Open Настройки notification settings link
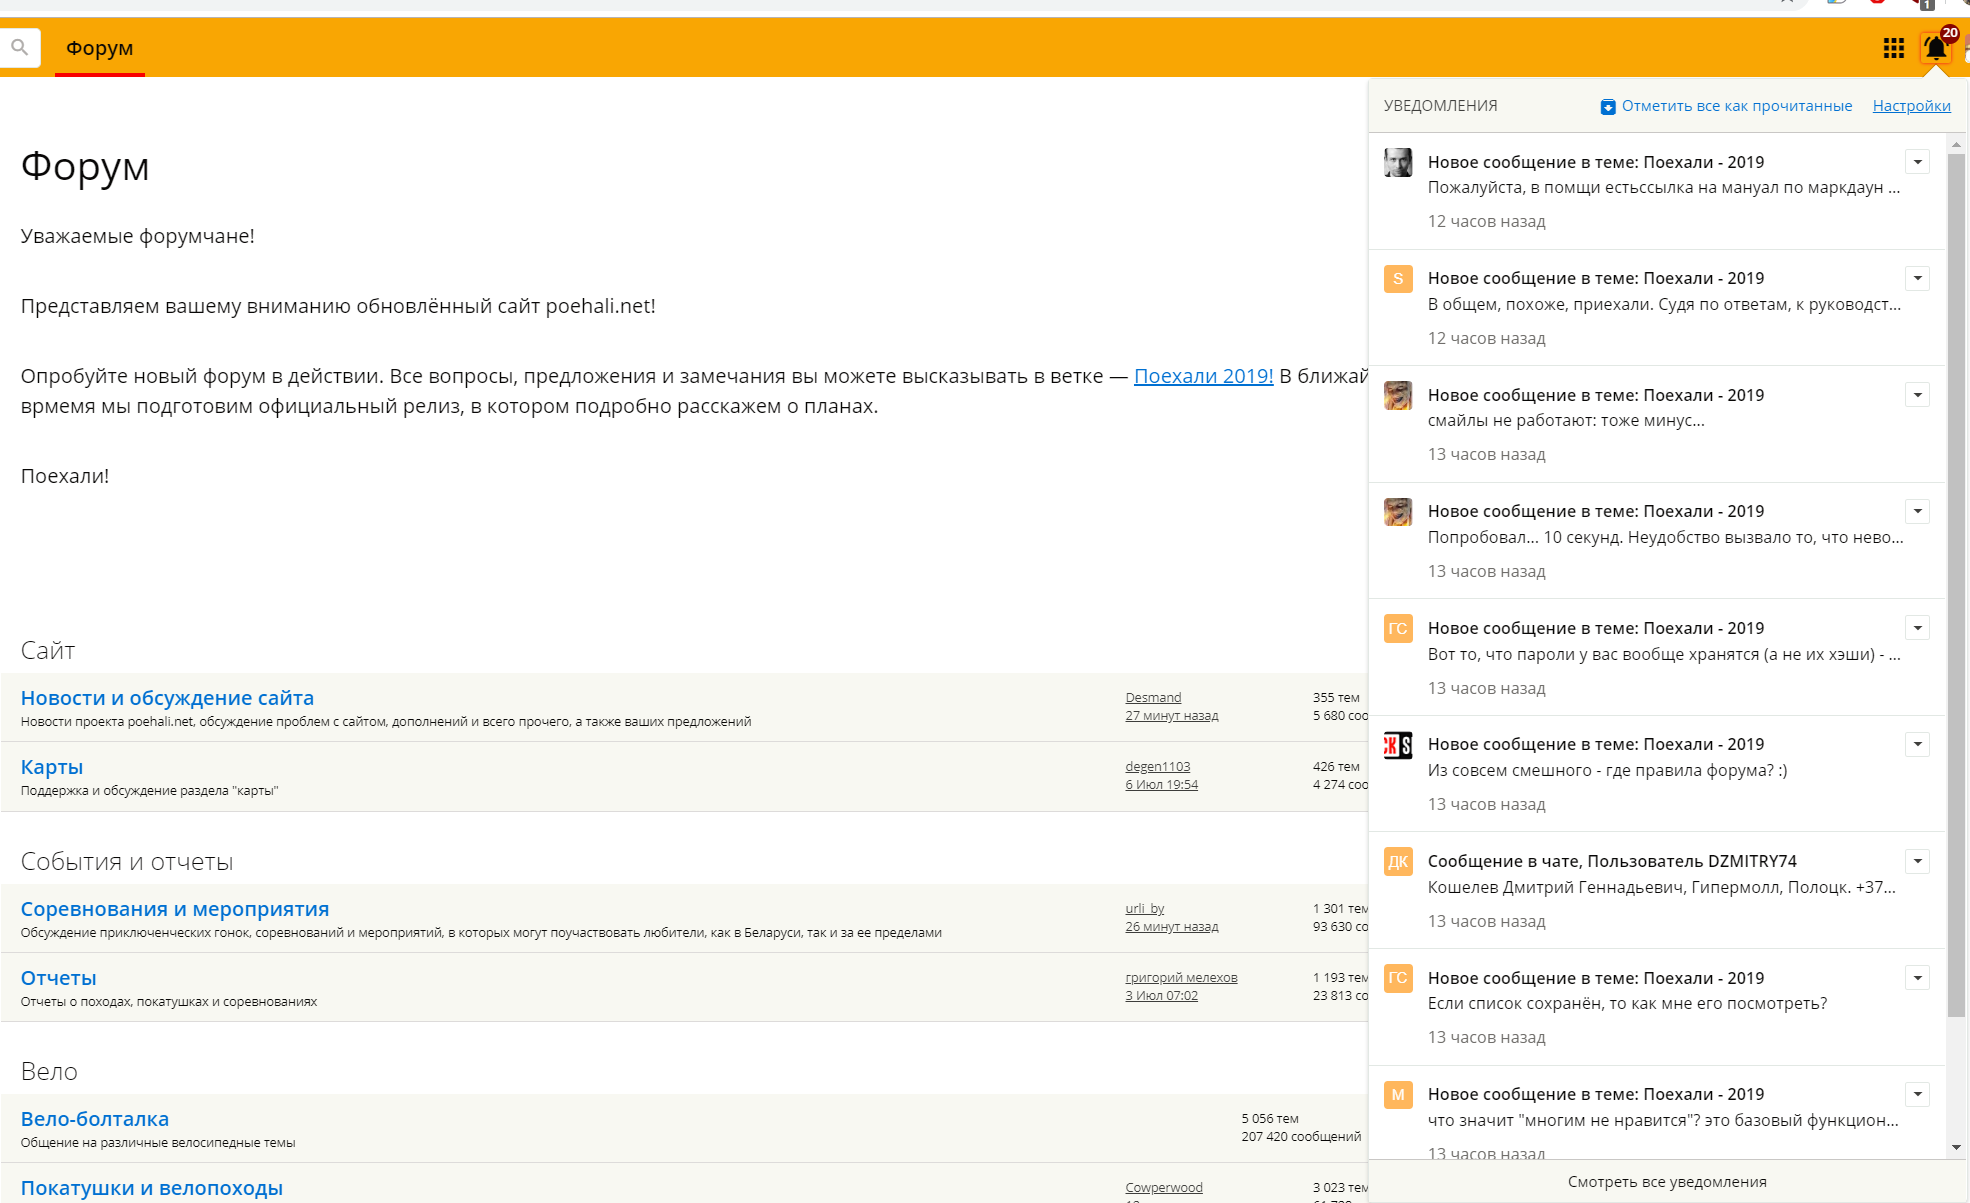This screenshot has width=1970, height=1203. pyautogui.click(x=1911, y=106)
